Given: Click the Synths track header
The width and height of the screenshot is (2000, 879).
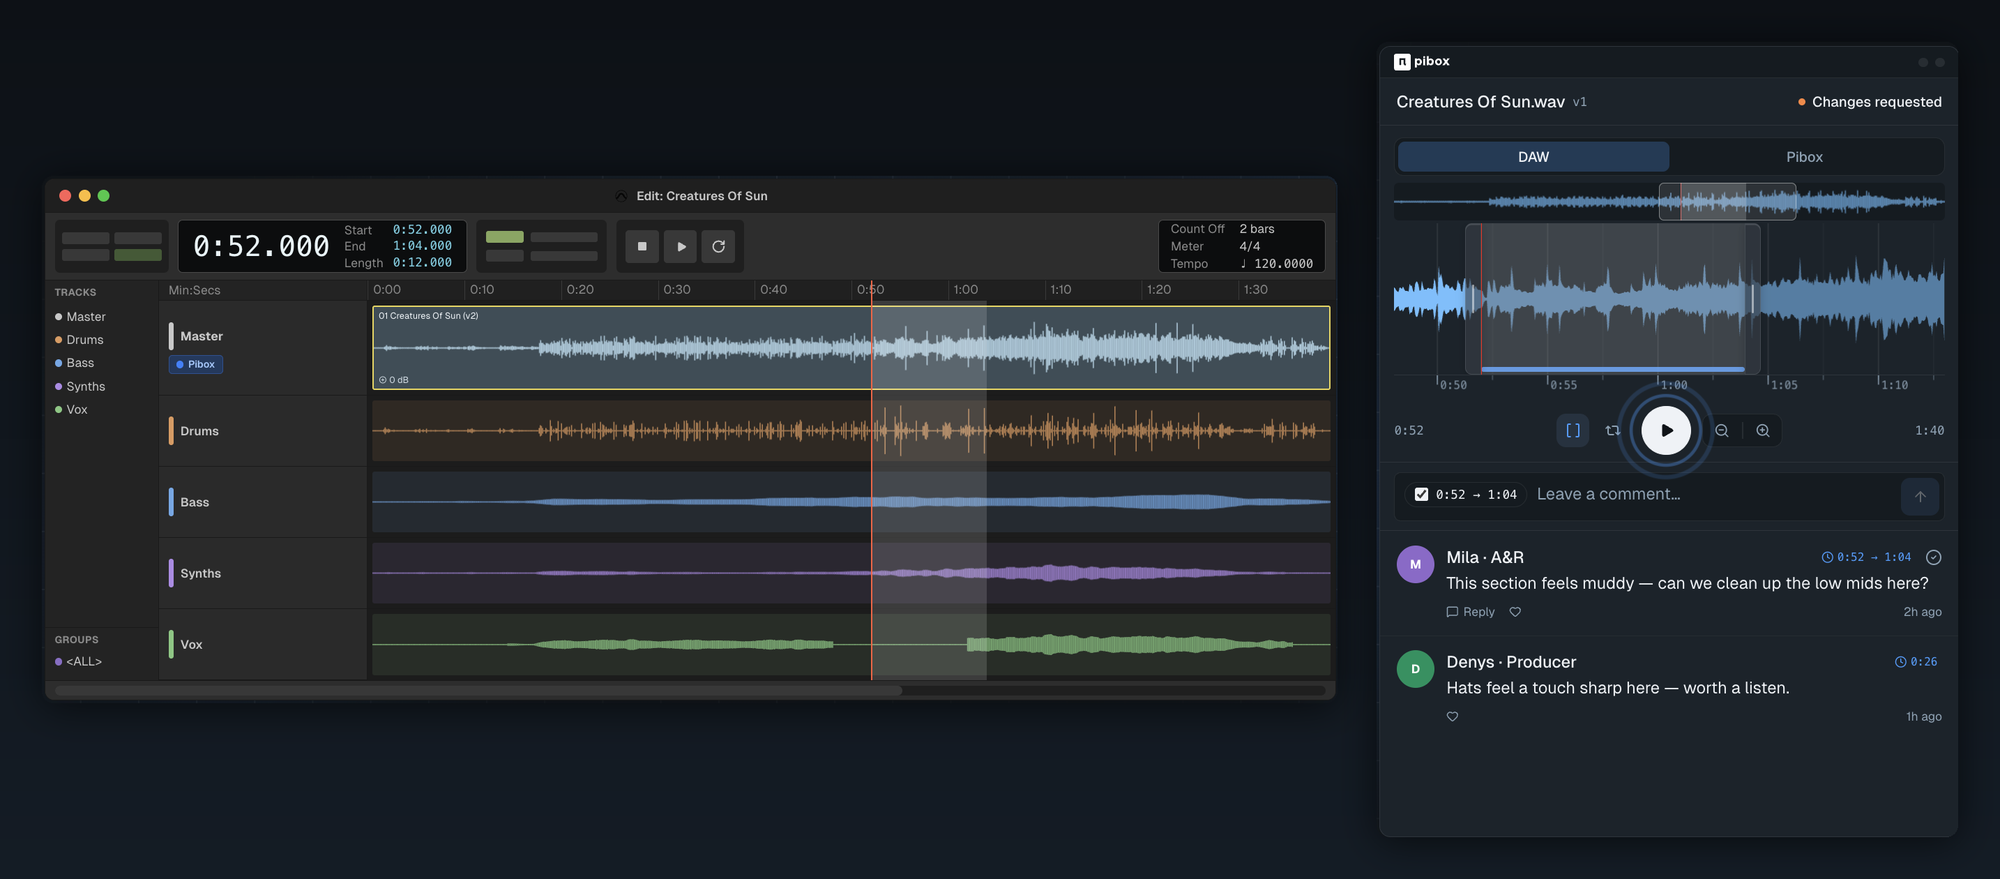Looking at the screenshot, I should (x=263, y=573).
